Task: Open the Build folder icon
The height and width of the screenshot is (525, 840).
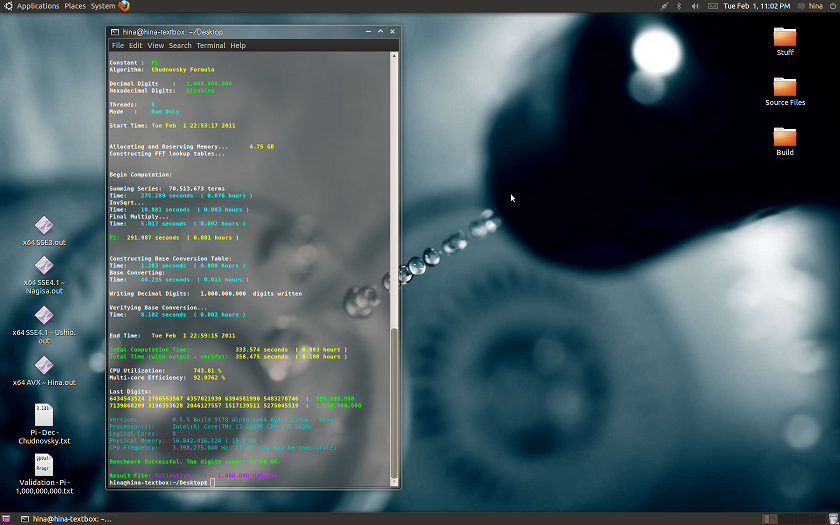Action: (785, 137)
